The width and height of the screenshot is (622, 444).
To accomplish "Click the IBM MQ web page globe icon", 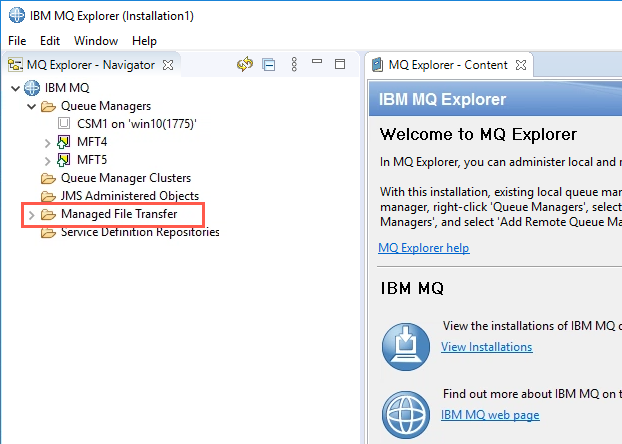I will coord(405,415).
